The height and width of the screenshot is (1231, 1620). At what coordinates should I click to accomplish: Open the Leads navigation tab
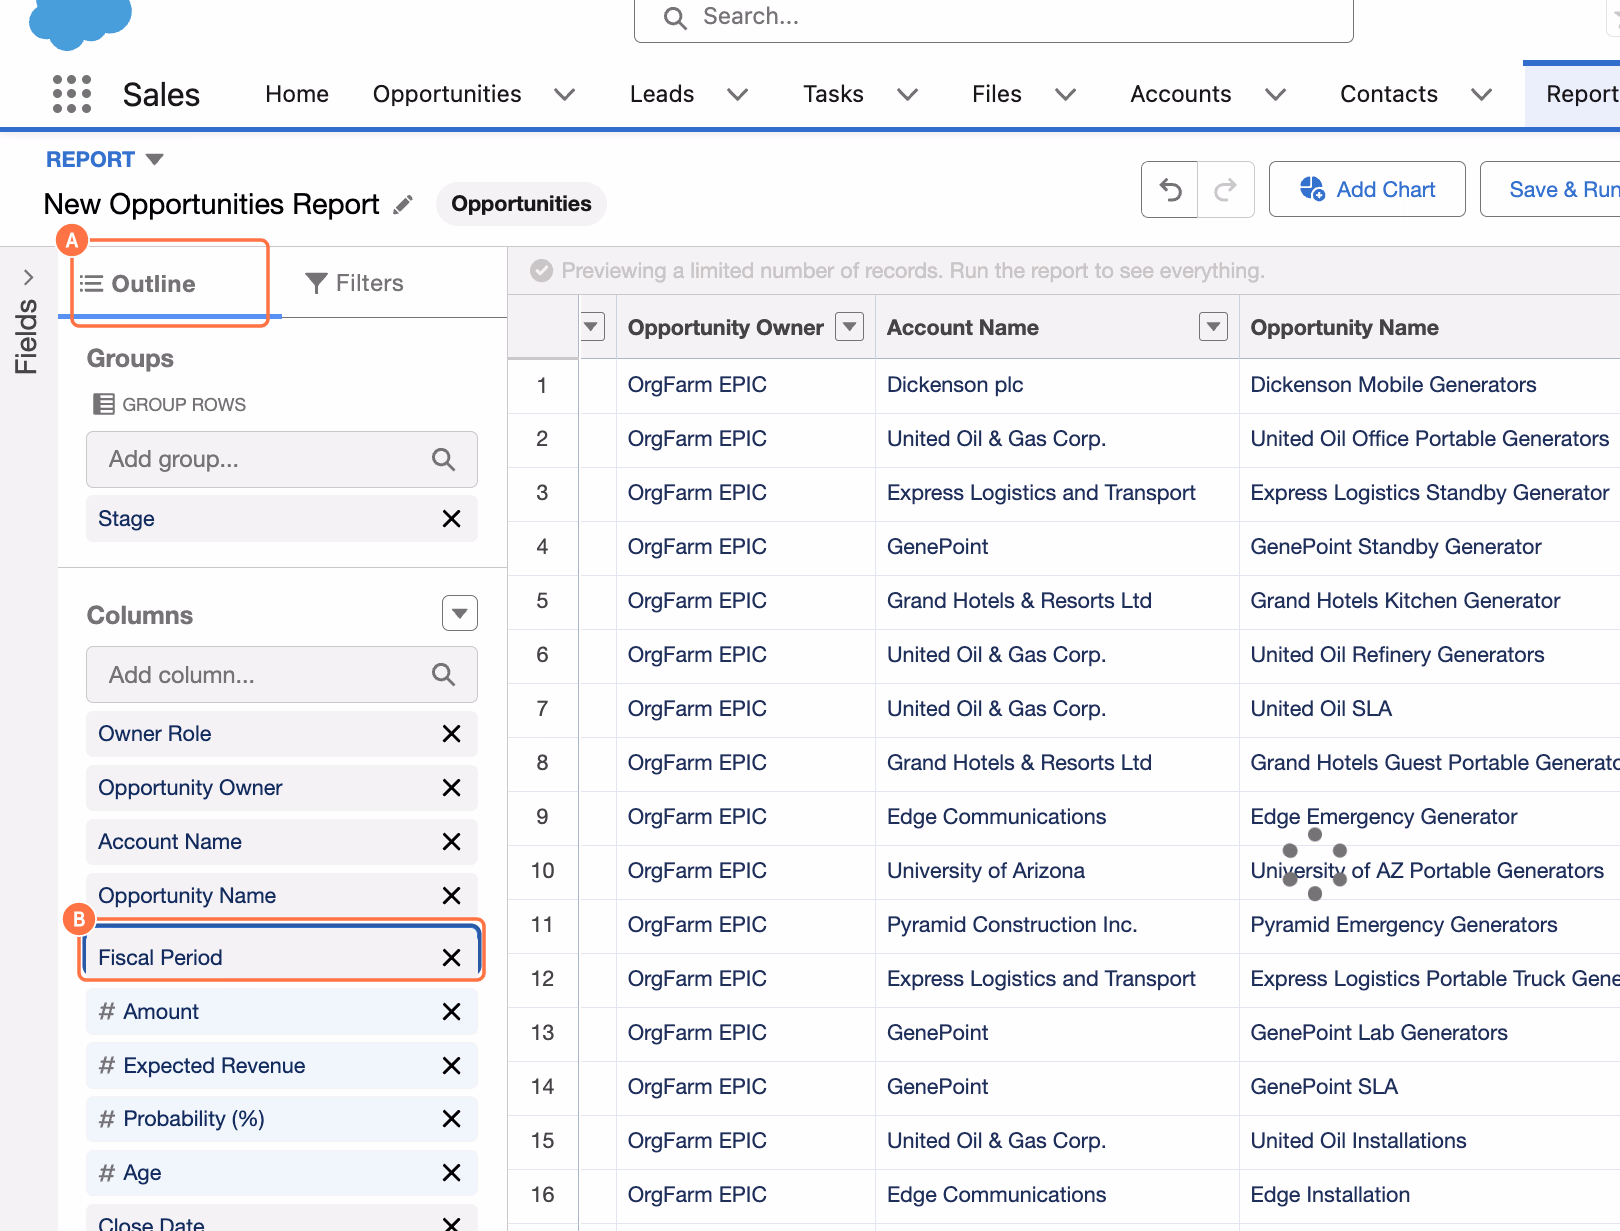[x=662, y=94]
